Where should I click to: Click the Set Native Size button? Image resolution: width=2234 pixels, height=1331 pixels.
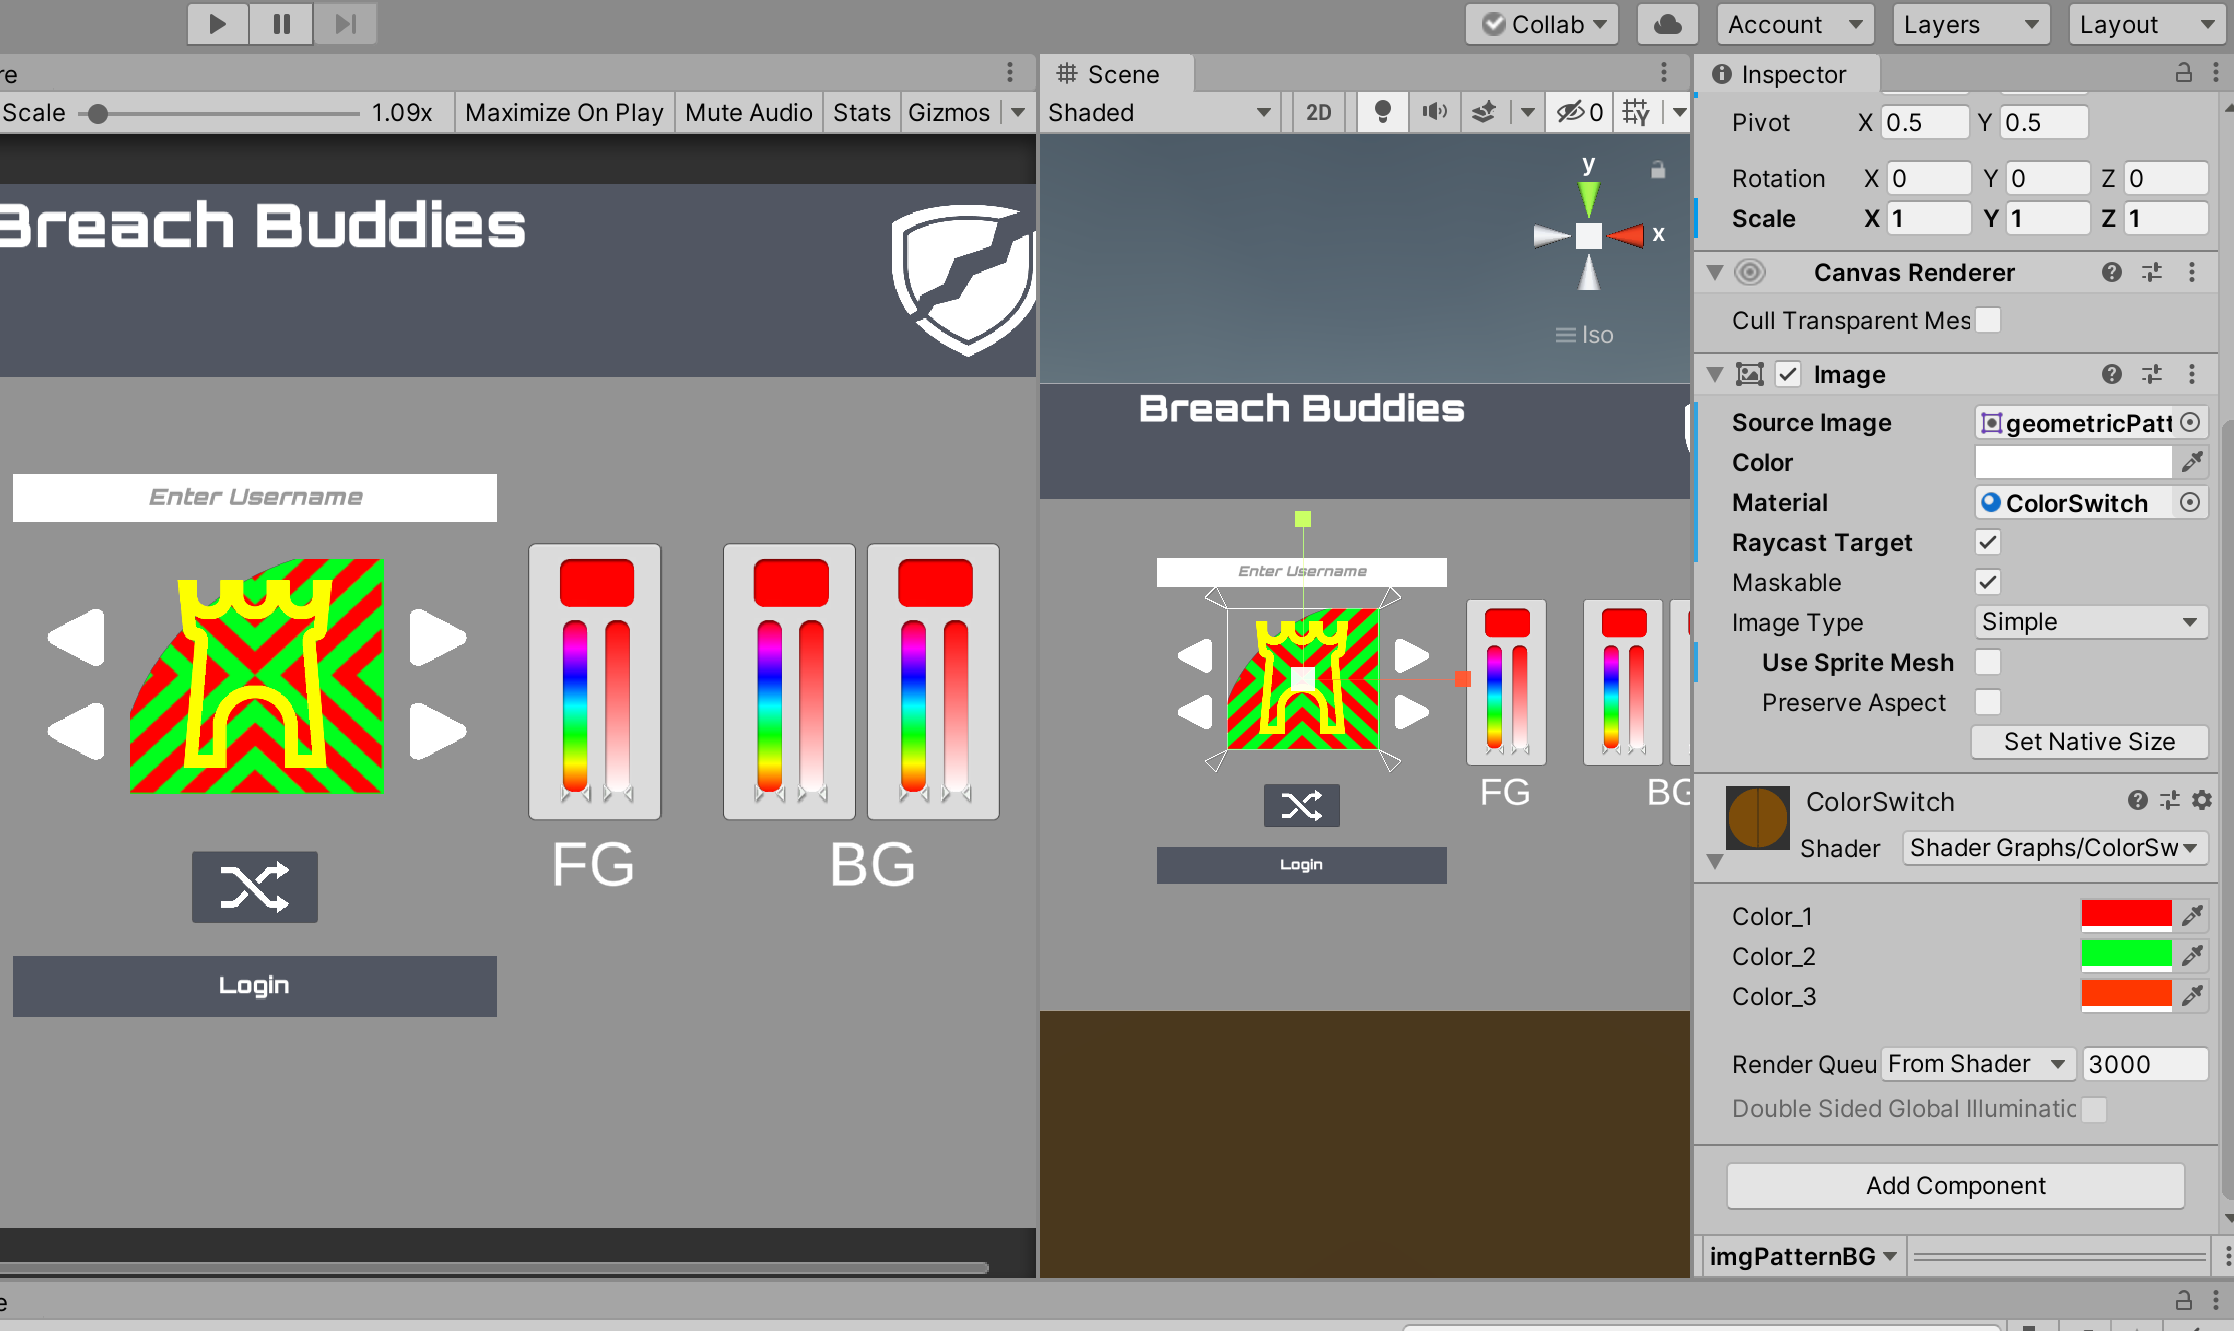click(2089, 741)
